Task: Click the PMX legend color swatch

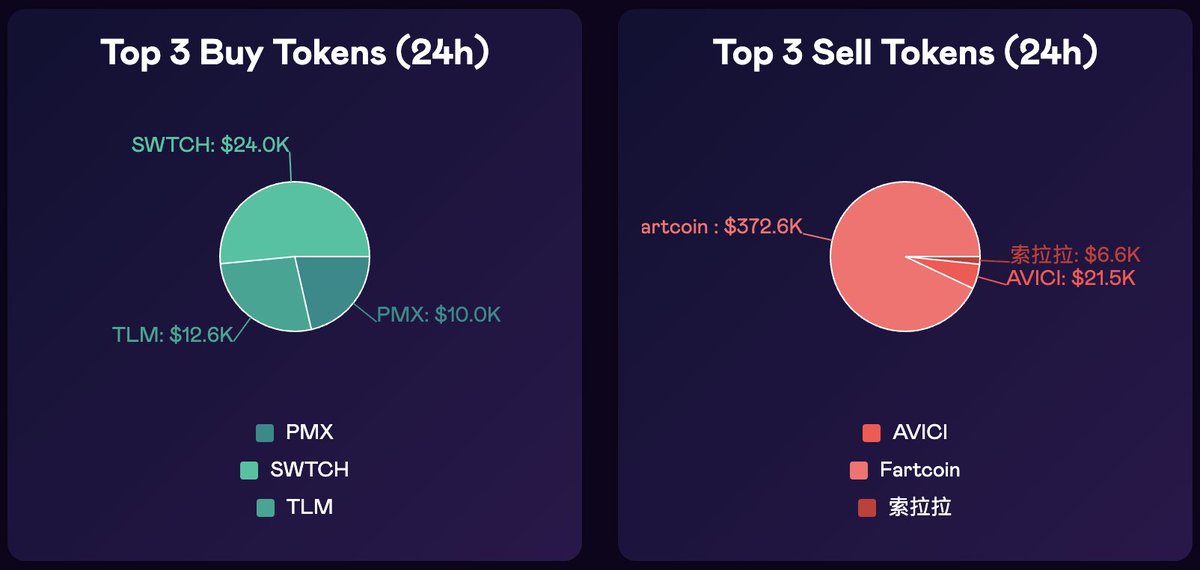Action: (x=265, y=433)
